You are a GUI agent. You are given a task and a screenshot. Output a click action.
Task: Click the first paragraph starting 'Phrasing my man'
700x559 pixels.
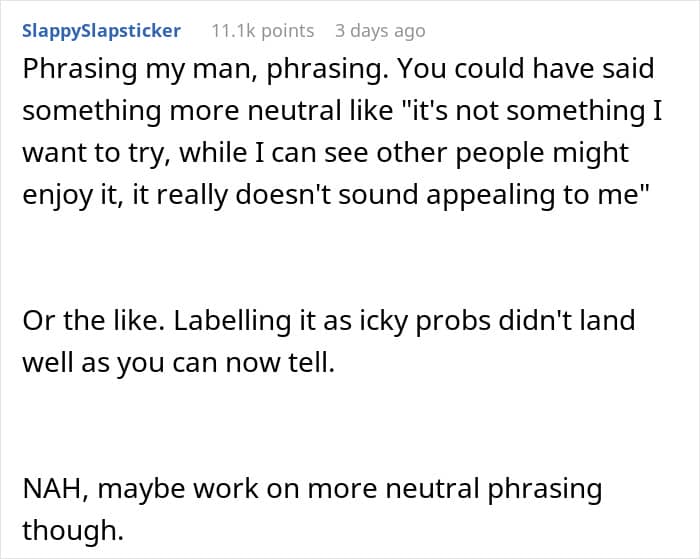click(342, 132)
